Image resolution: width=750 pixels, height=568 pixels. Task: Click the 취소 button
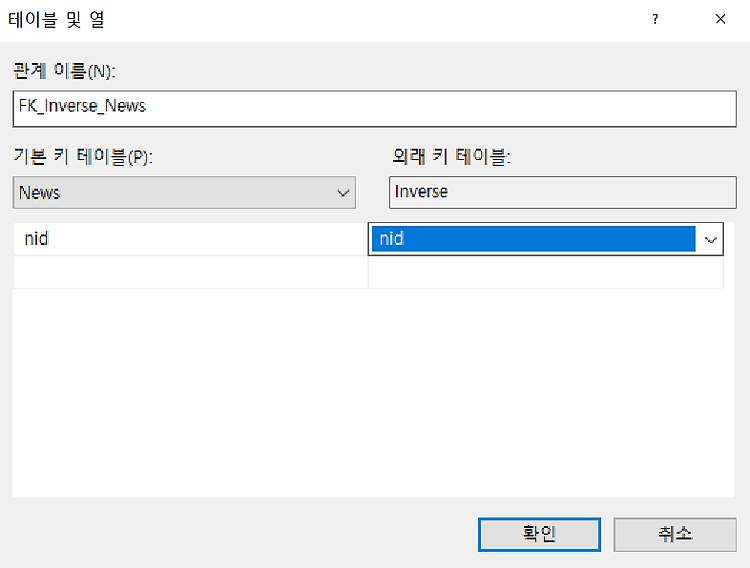tap(675, 534)
